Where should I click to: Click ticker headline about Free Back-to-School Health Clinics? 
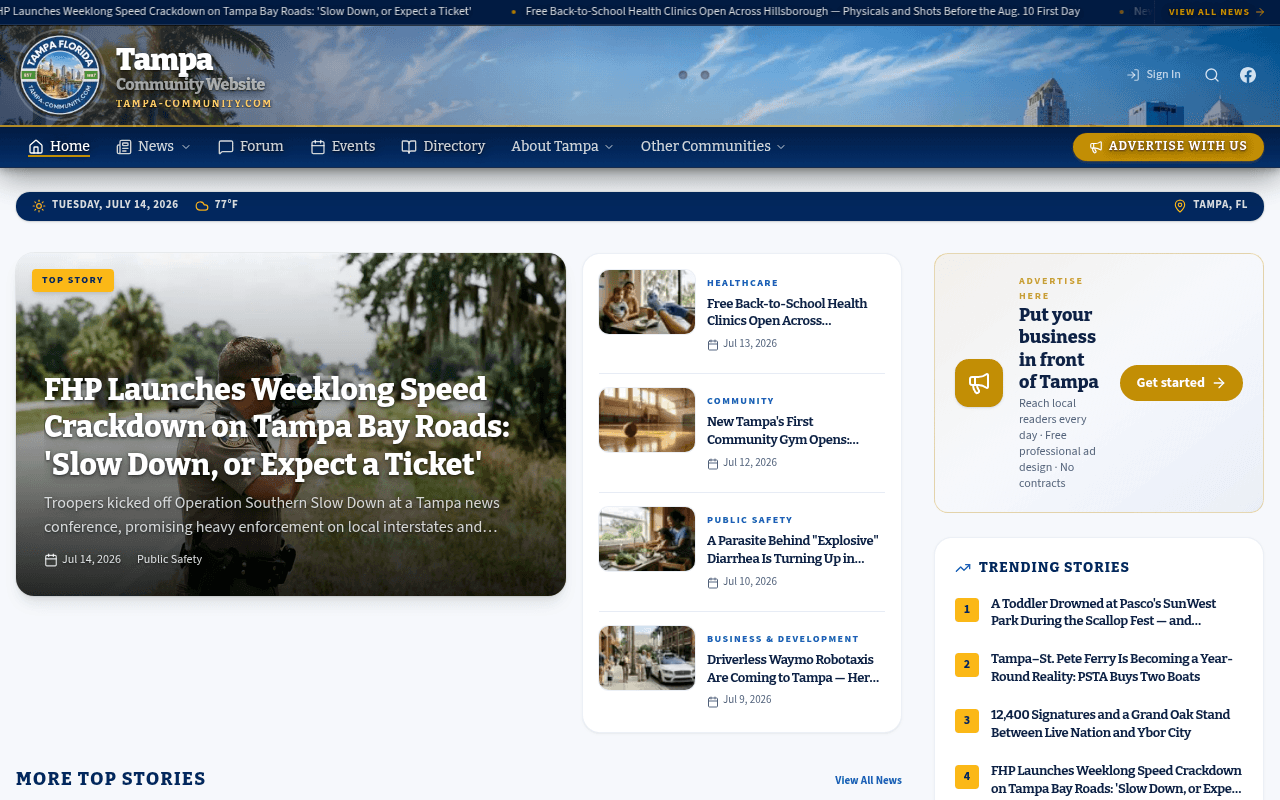click(x=802, y=12)
